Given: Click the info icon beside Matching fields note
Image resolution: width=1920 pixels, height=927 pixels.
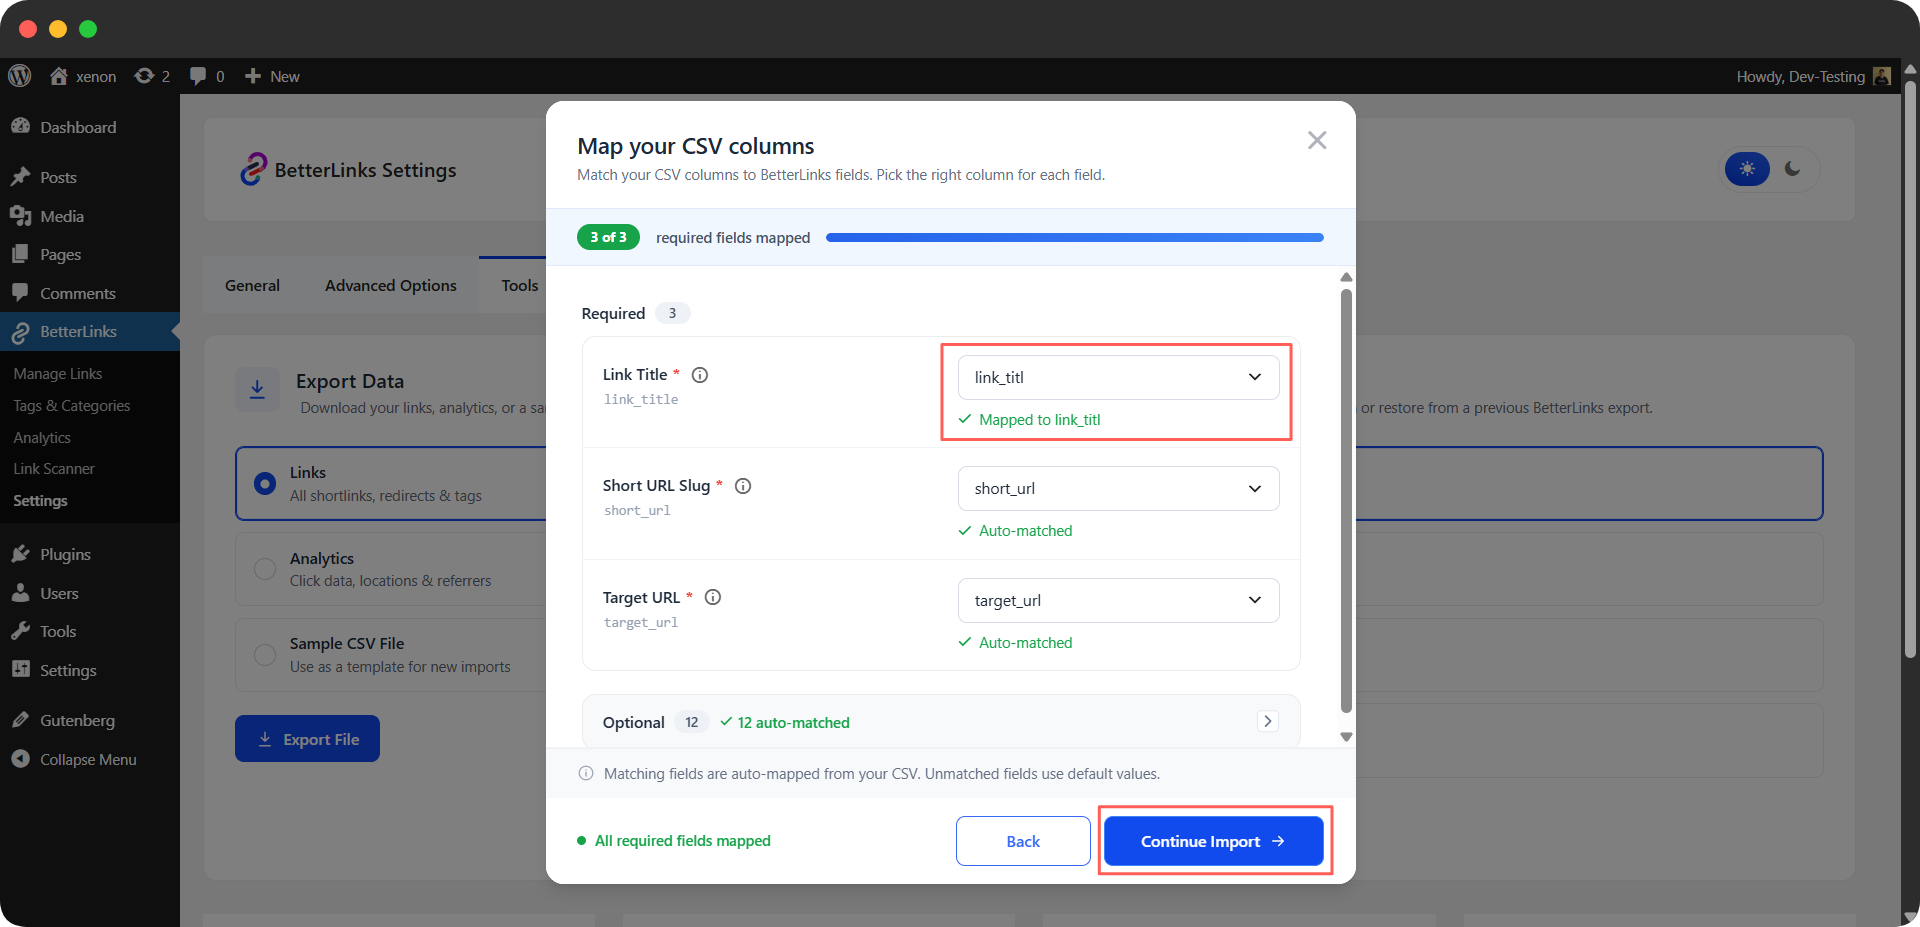Looking at the screenshot, I should (x=586, y=773).
